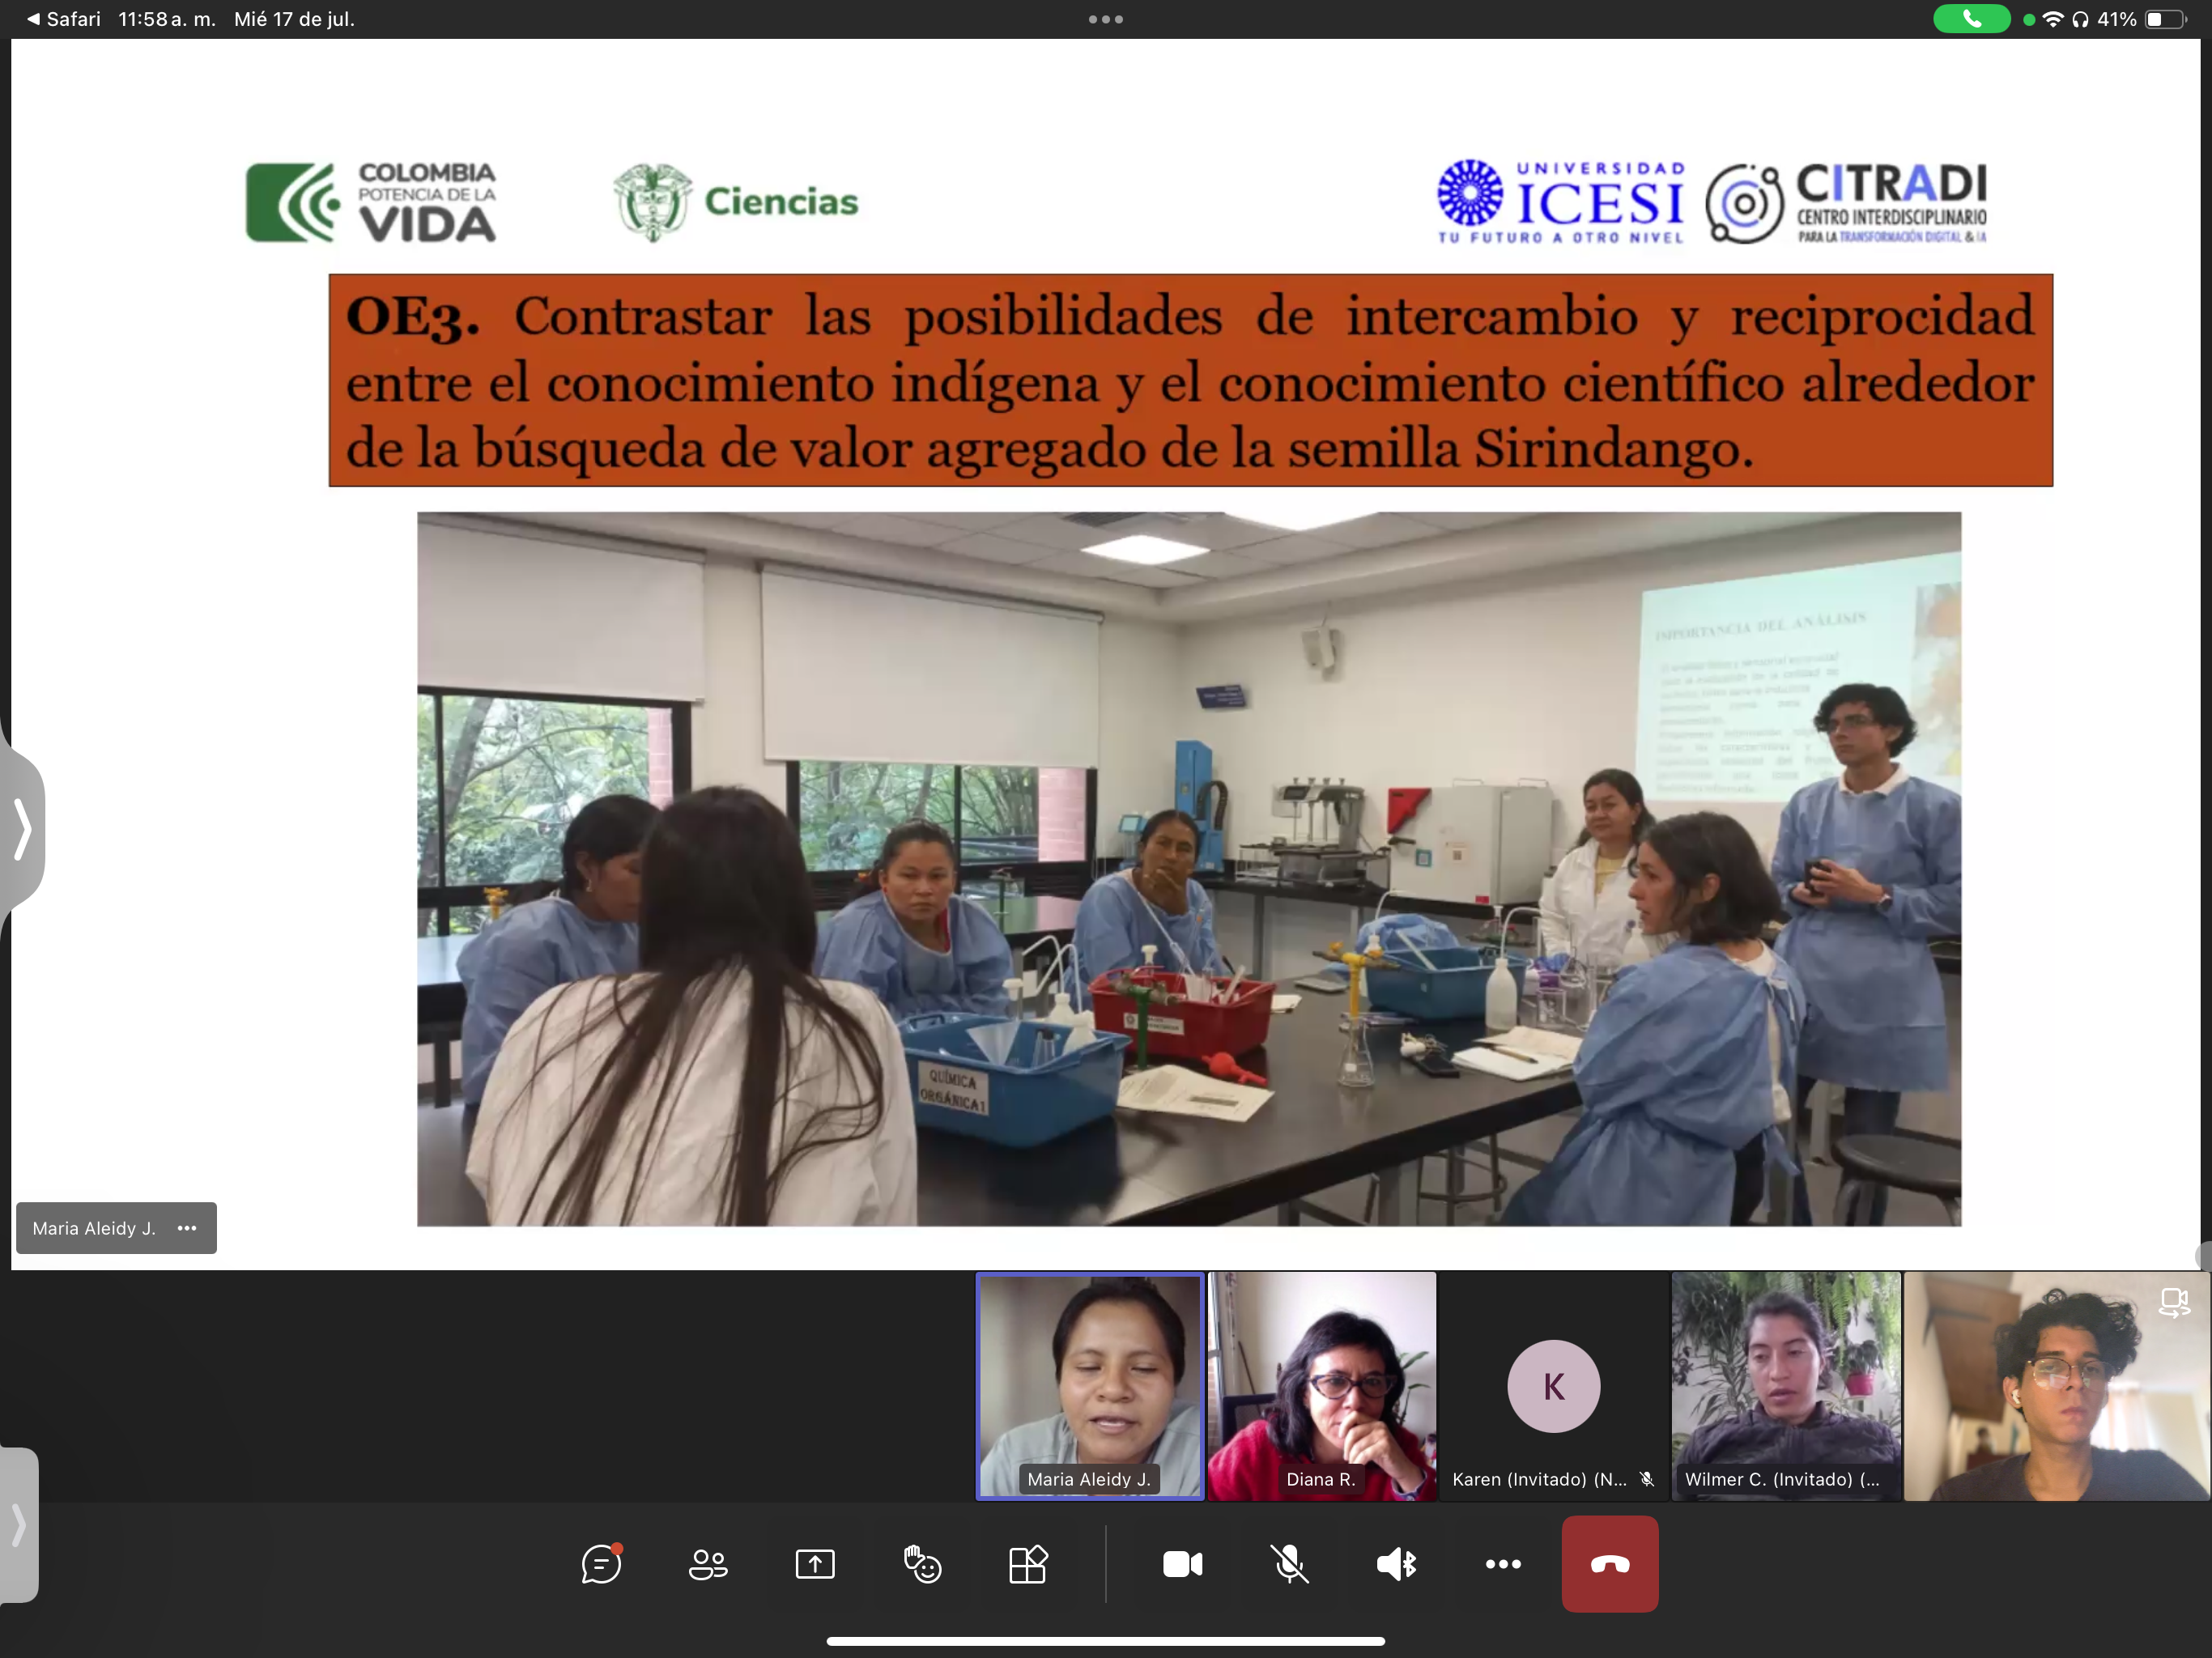Toggle the camera on or off
Screen dimensions: 2212x1658
[1182, 1564]
